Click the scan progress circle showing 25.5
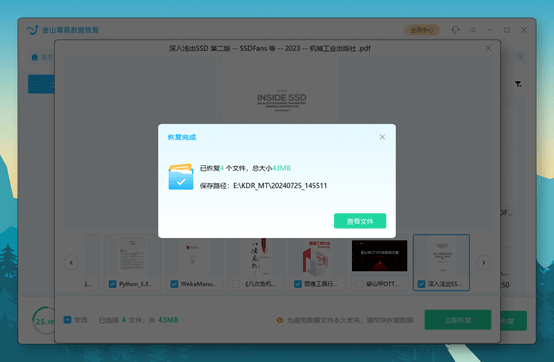This screenshot has width=554, height=362. [x=44, y=321]
